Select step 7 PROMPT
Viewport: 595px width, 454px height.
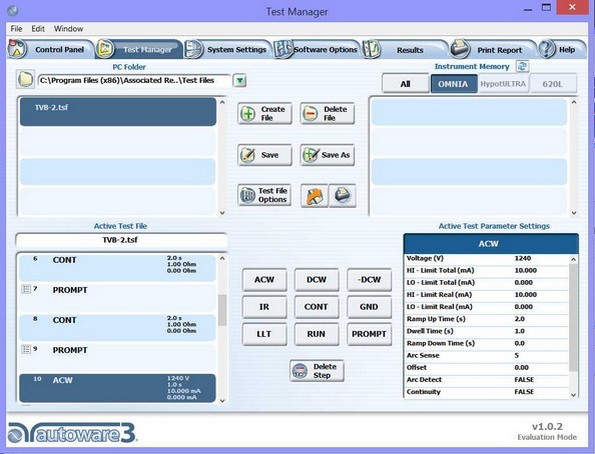118,298
